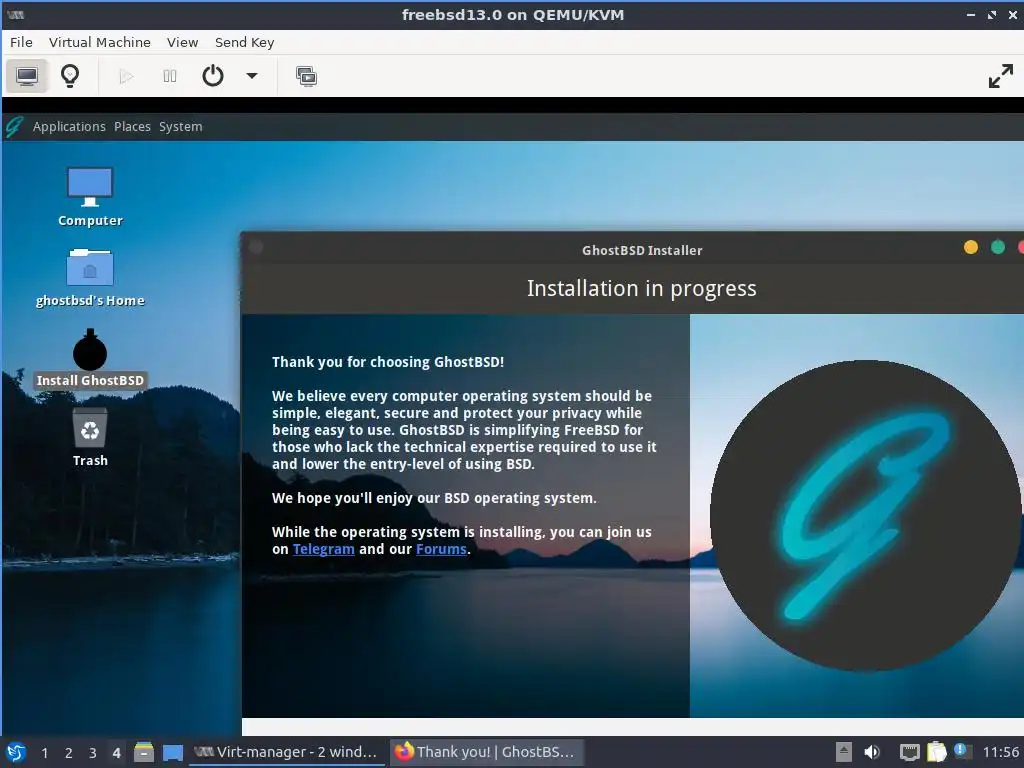Open the guest Applications menu
The width and height of the screenshot is (1024, 768).
(69, 127)
